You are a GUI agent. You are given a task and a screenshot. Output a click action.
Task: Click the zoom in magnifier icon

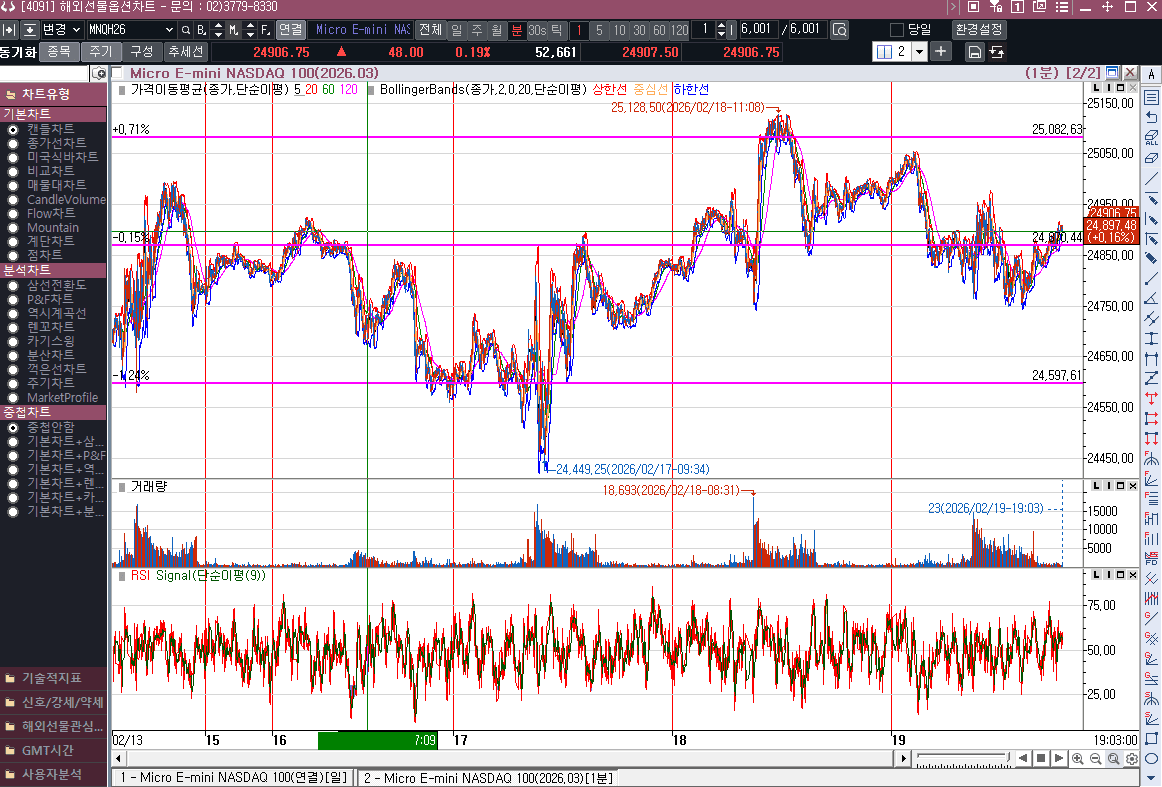pyautogui.click(x=1078, y=759)
